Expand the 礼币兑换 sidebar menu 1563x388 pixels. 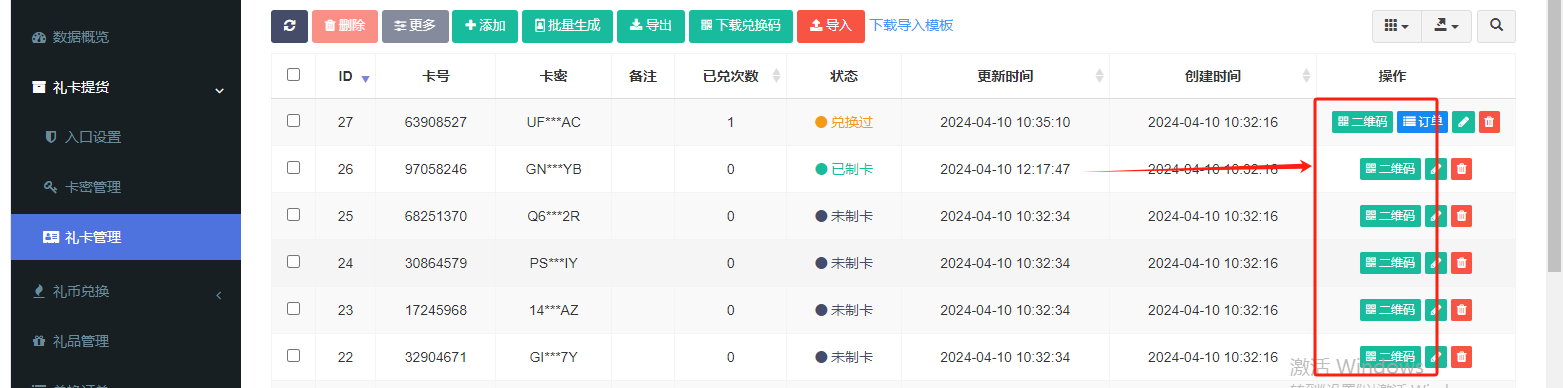(126, 291)
